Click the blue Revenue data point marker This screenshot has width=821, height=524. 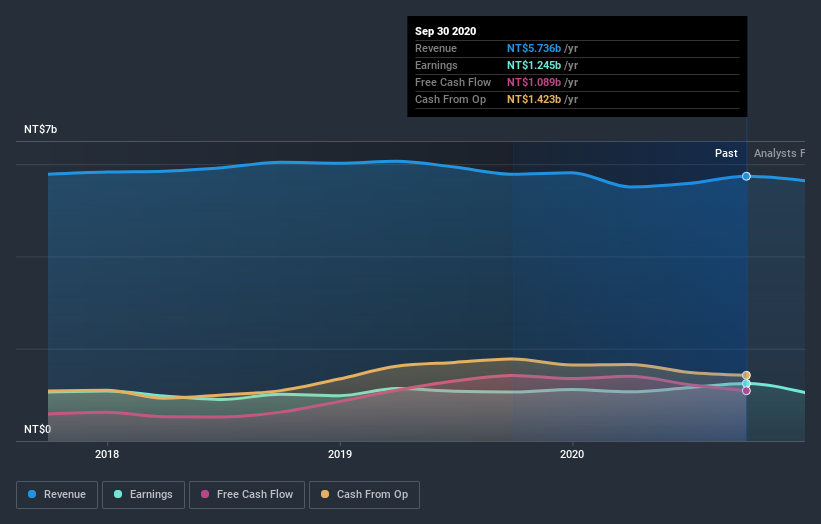click(x=746, y=176)
